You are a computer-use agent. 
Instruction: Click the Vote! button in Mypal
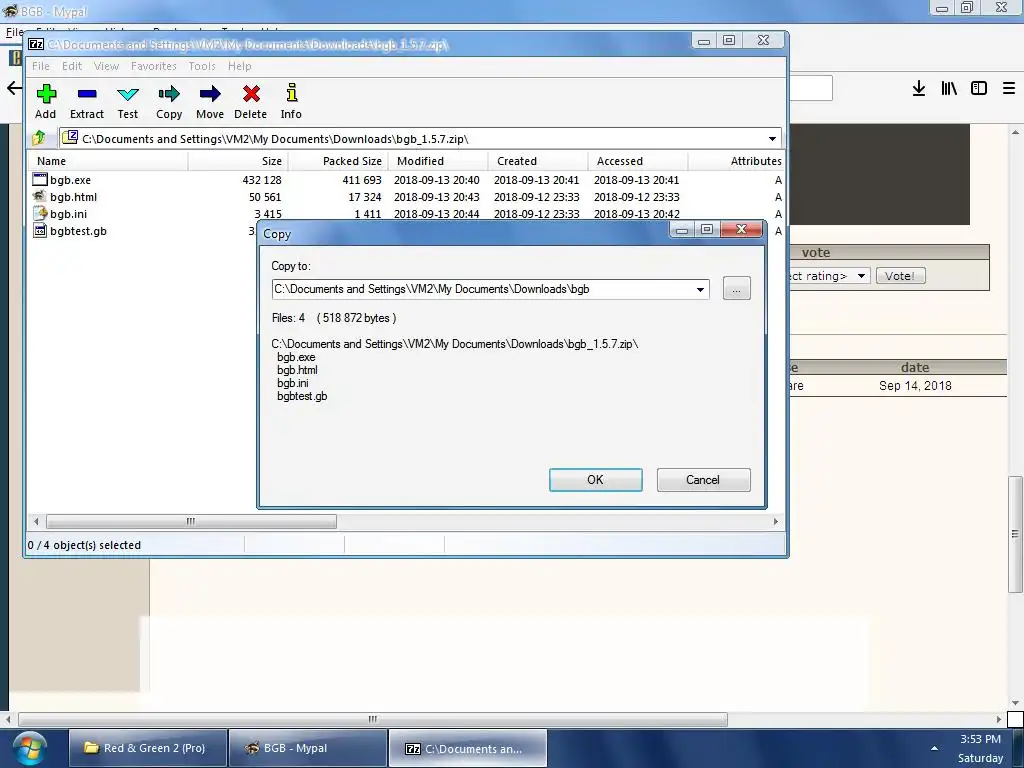point(900,276)
